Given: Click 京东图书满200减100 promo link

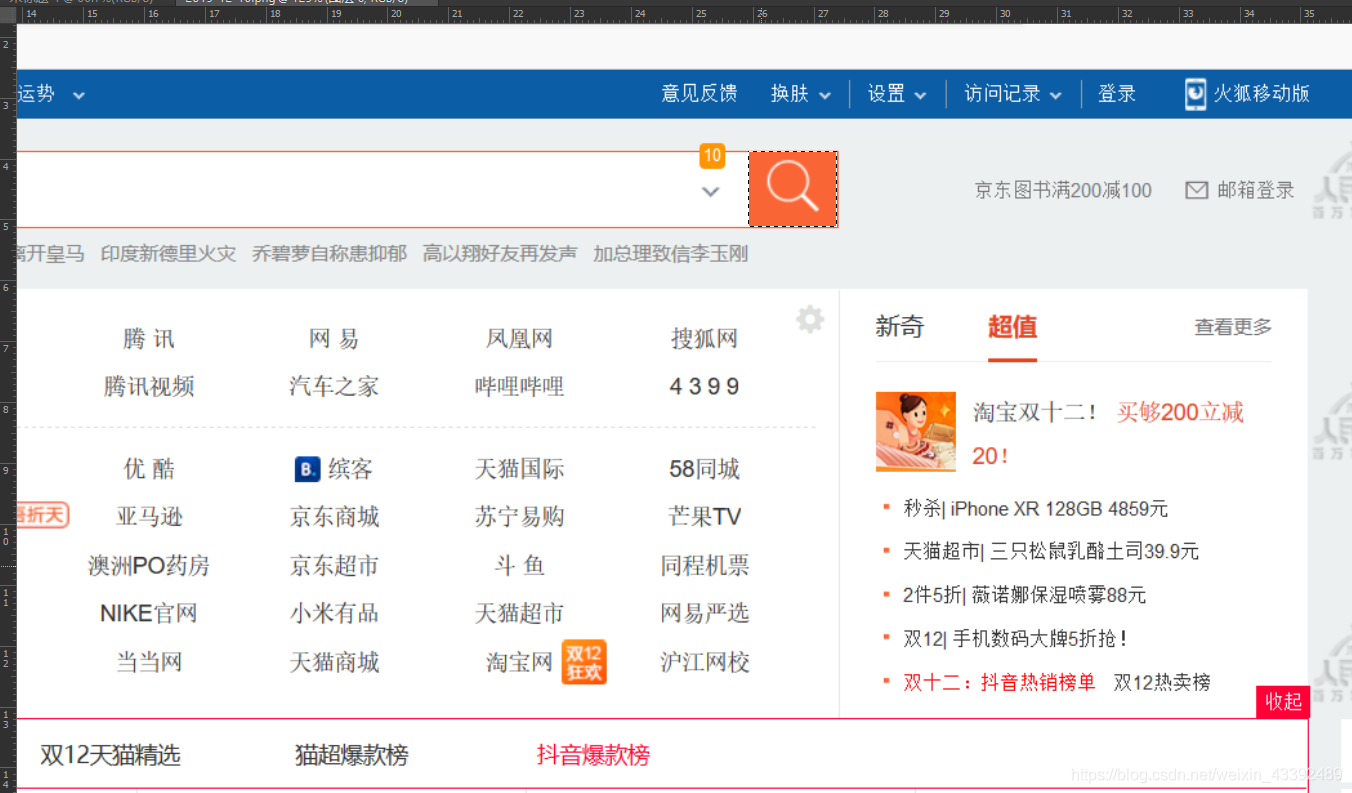Looking at the screenshot, I should pos(1063,190).
